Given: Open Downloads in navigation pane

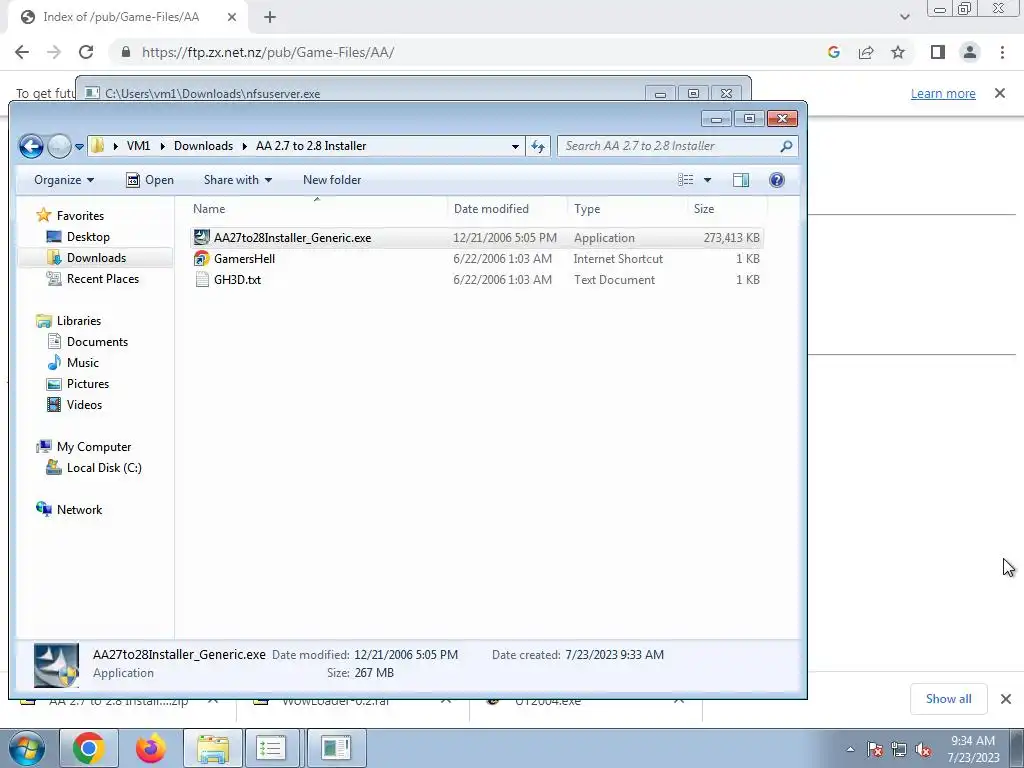Looking at the screenshot, I should [96, 257].
